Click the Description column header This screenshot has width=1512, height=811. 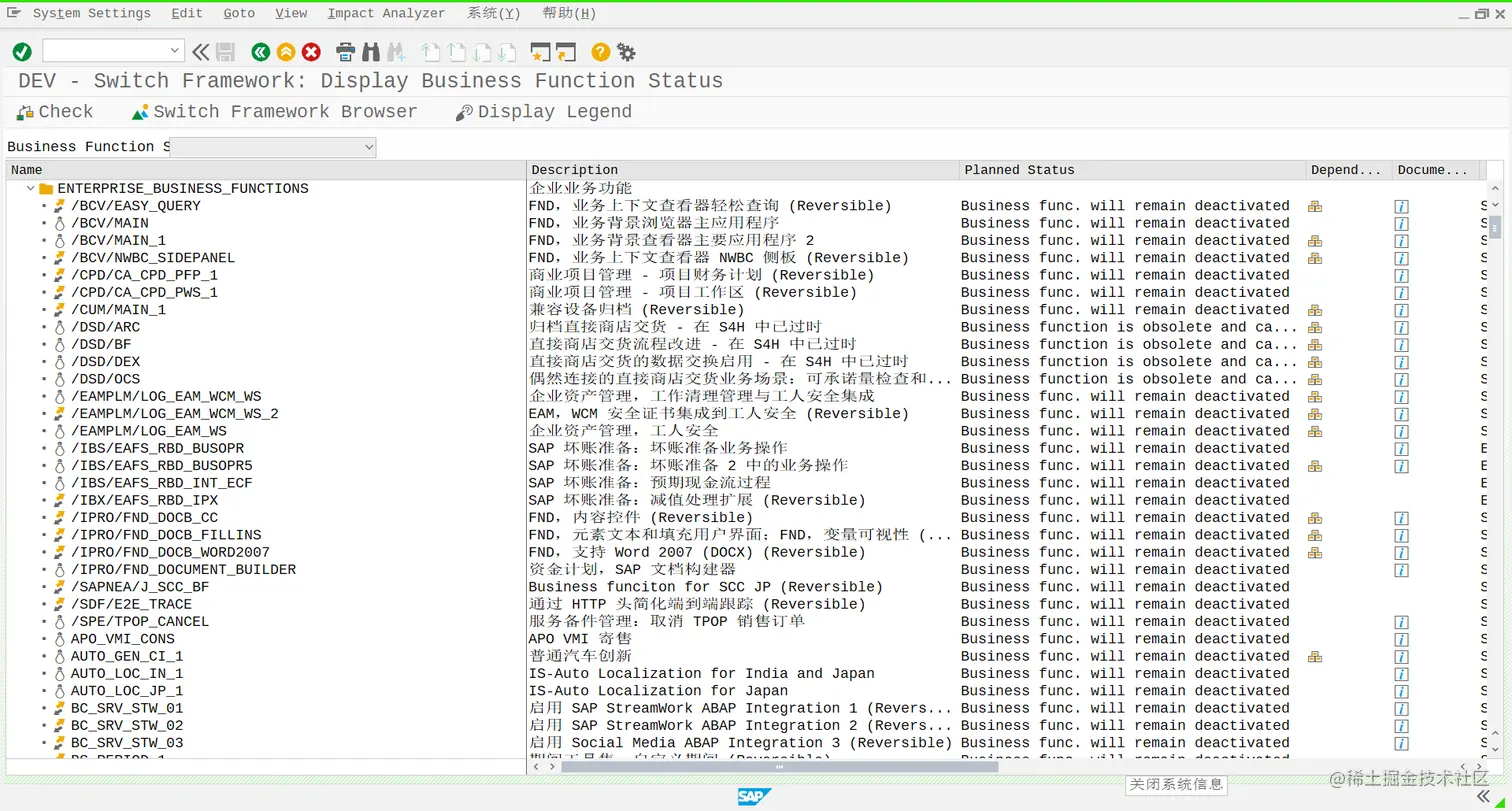tap(743, 170)
